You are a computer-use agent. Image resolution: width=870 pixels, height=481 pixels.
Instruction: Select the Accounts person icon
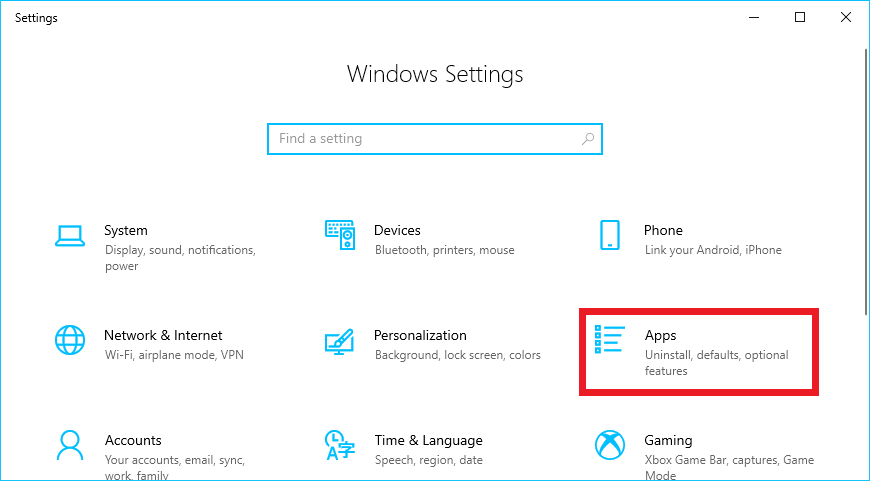(70, 445)
